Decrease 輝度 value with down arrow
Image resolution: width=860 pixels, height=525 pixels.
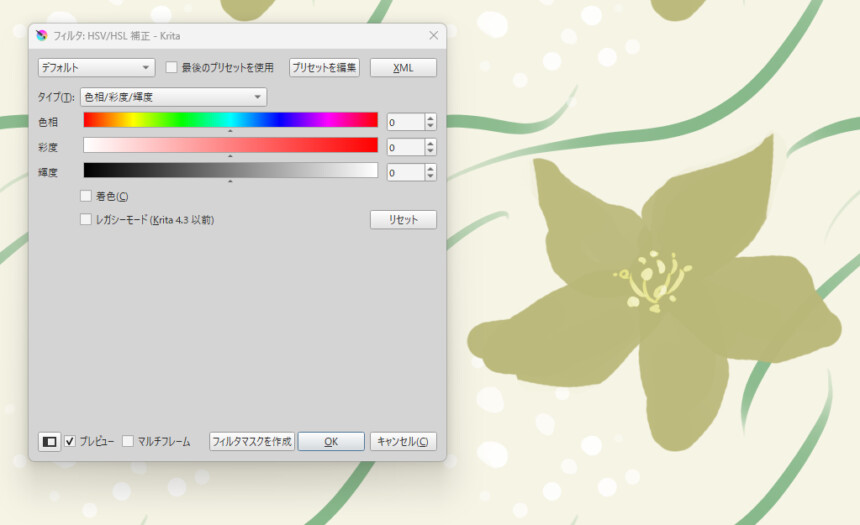pos(431,177)
